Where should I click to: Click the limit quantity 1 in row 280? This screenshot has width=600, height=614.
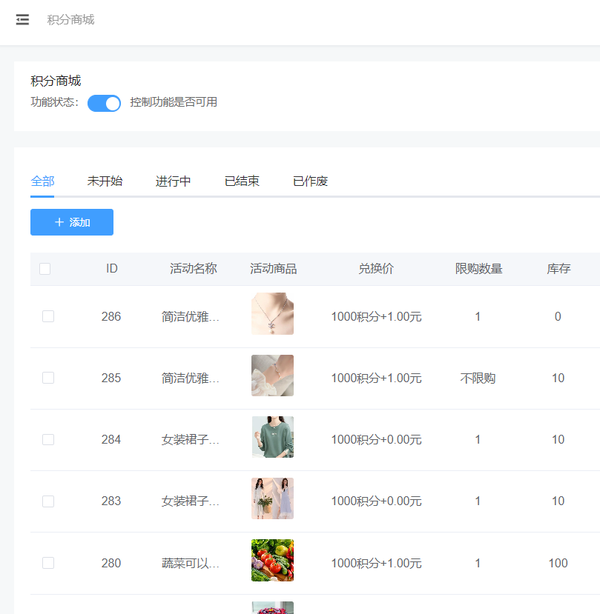478,563
